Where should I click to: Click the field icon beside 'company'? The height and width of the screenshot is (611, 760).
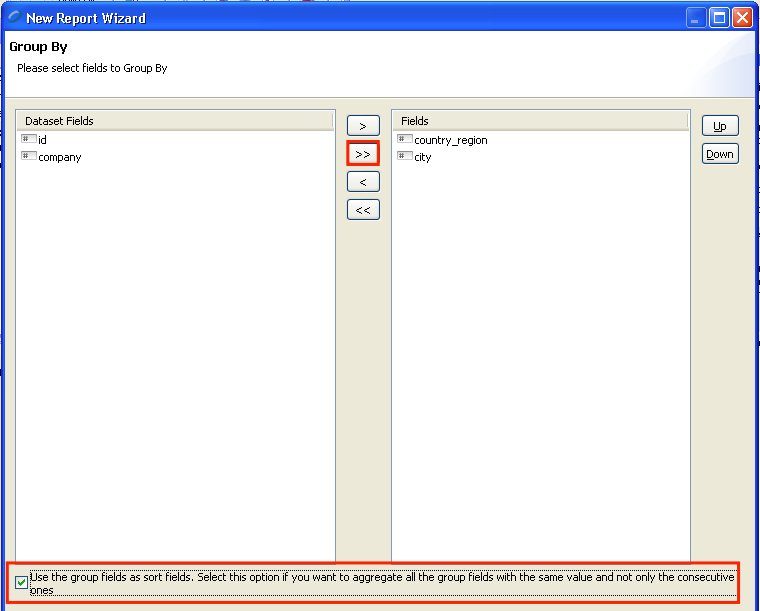29,156
